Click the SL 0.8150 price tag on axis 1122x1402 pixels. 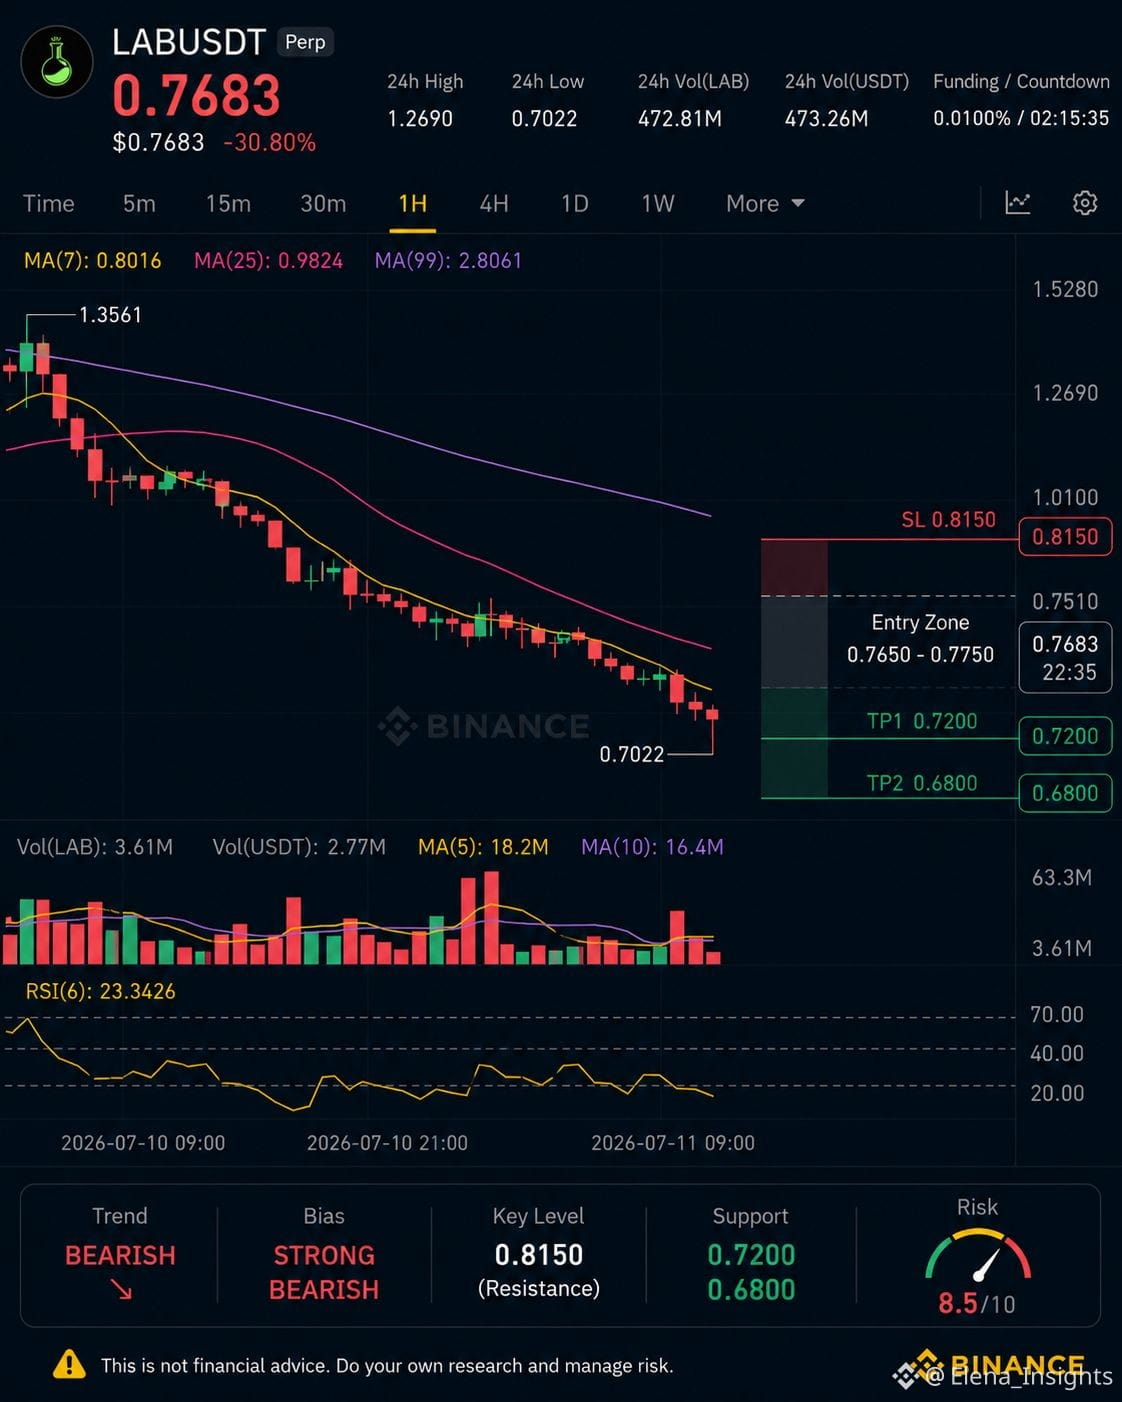(1065, 537)
